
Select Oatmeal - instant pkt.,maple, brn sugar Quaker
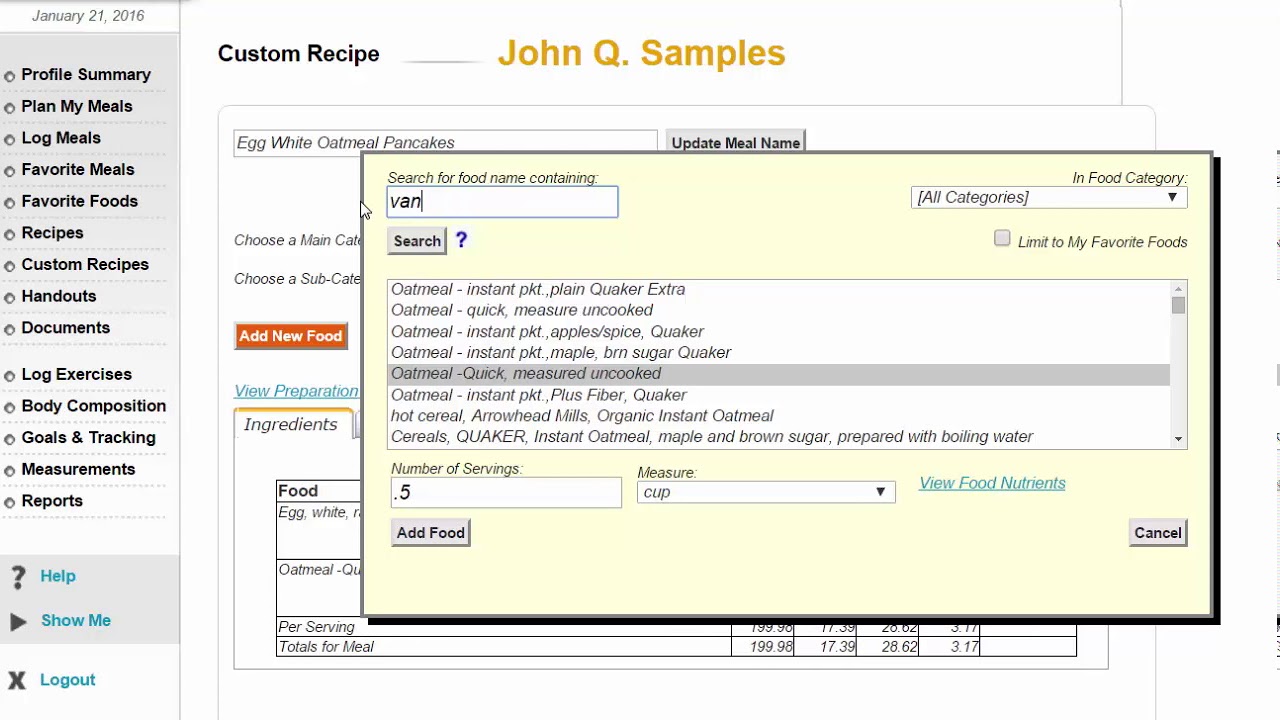coord(778,352)
